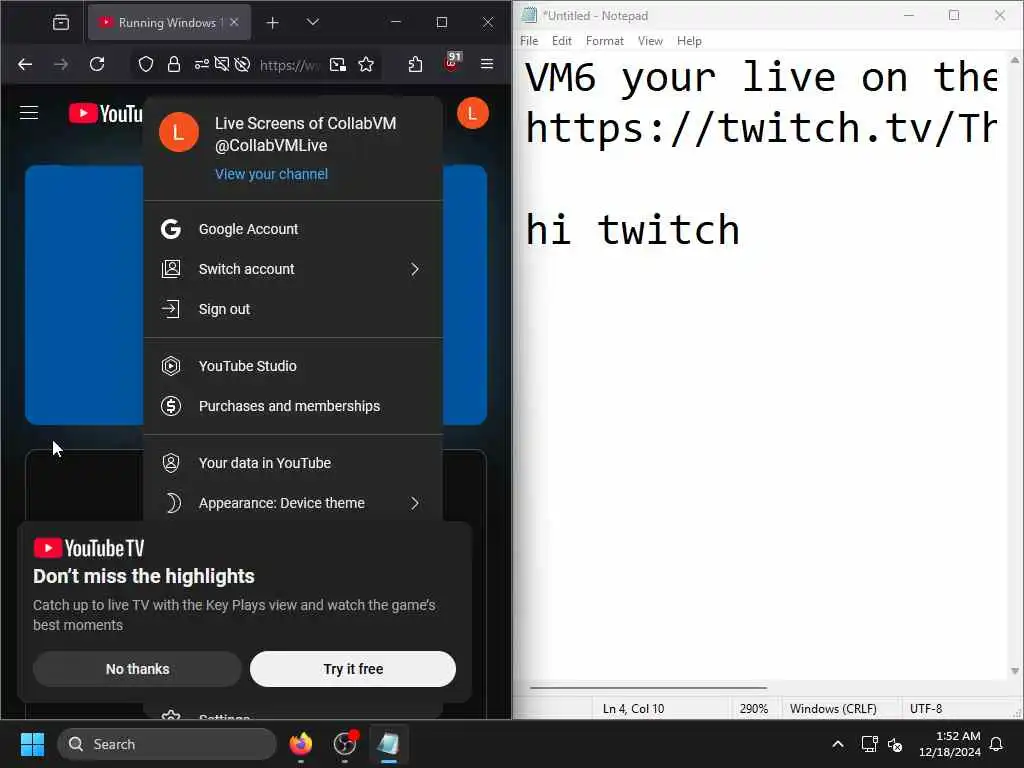Expand the Switch account submenu chevron
The height and width of the screenshot is (768, 1024).
415,269
